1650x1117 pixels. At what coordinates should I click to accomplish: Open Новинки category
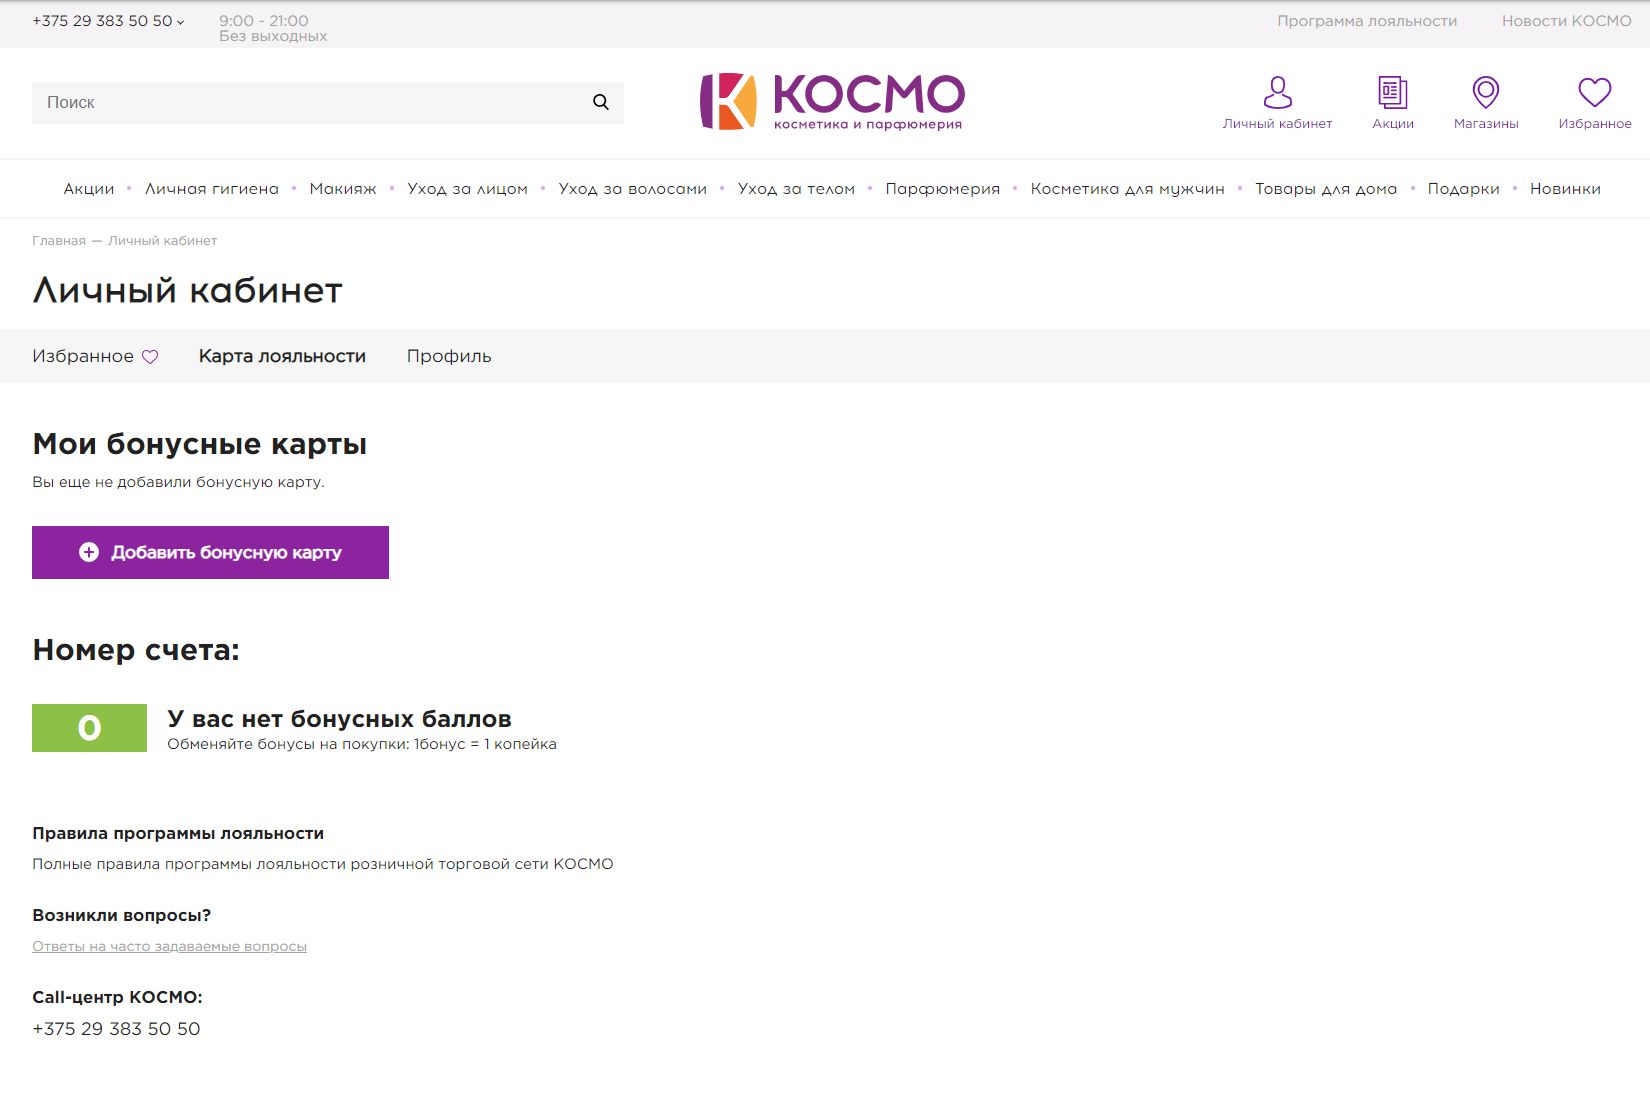(1565, 188)
